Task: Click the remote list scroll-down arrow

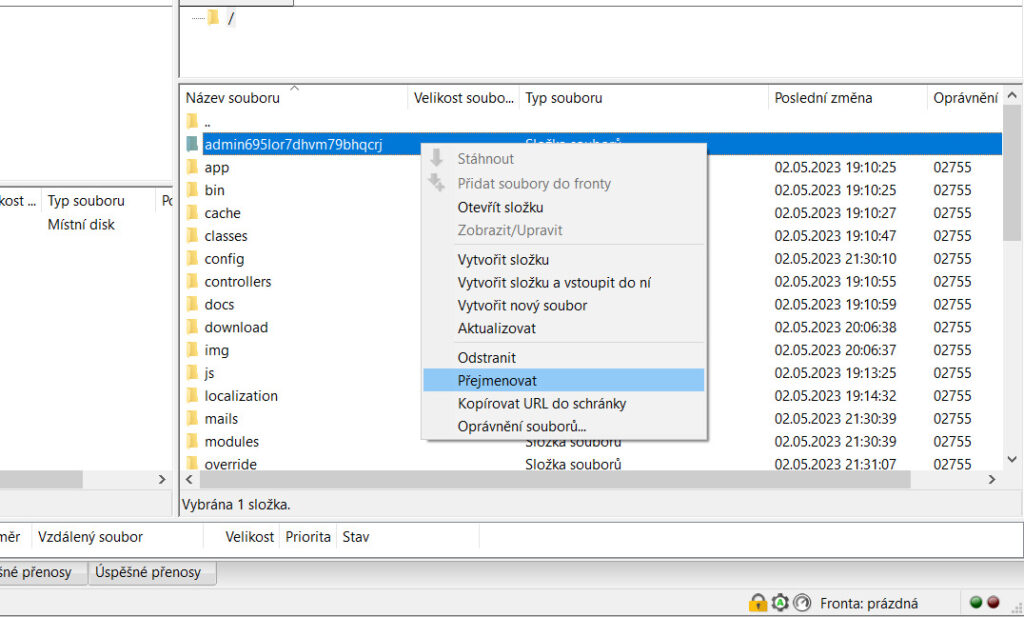Action: tap(1012, 460)
